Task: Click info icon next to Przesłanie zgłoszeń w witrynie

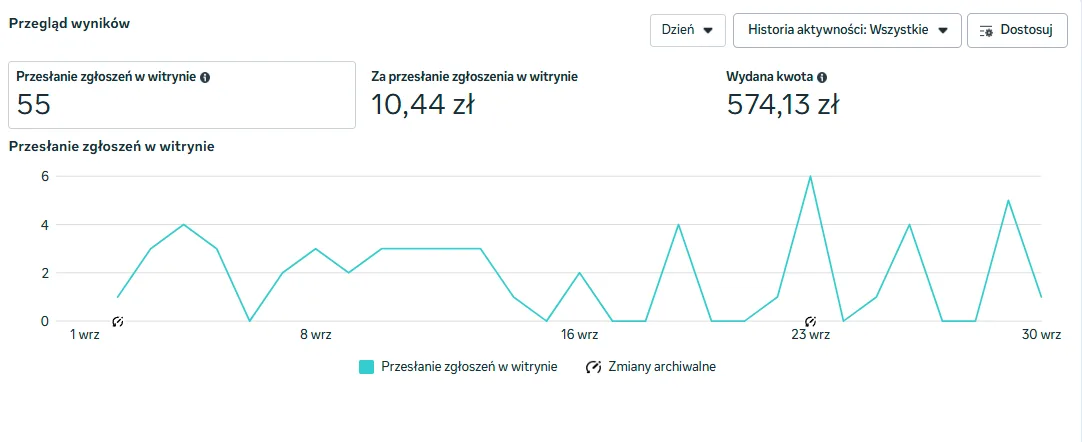Action: tap(205, 77)
